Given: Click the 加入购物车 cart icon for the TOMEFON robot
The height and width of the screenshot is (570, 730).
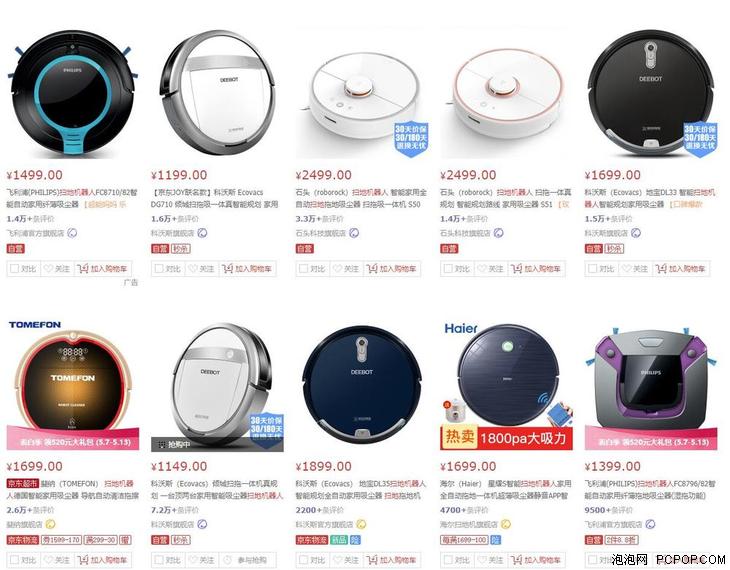Looking at the screenshot, I should 83,559.
